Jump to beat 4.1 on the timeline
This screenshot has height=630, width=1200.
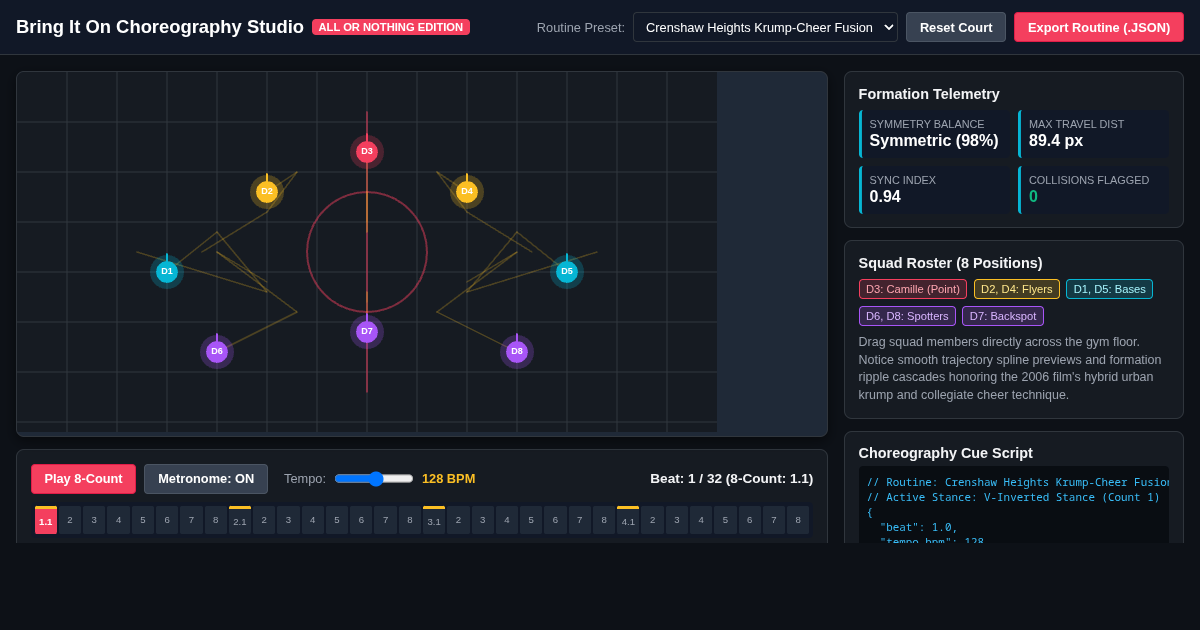(x=628, y=520)
